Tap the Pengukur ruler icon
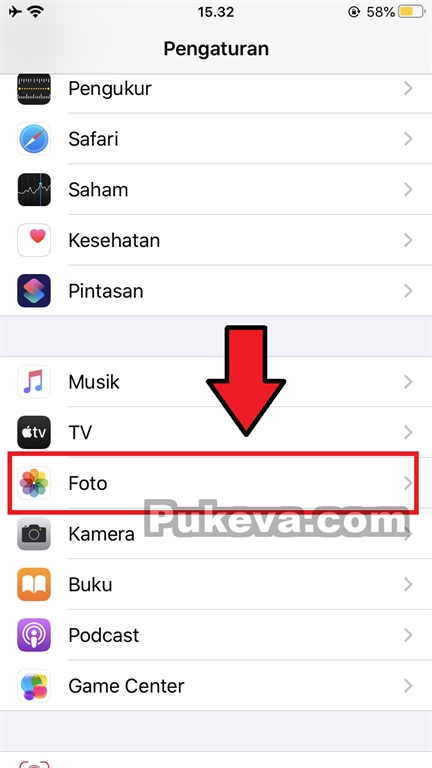Image resolution: width=432 pixels, height=768 pixels. [34, 89]
